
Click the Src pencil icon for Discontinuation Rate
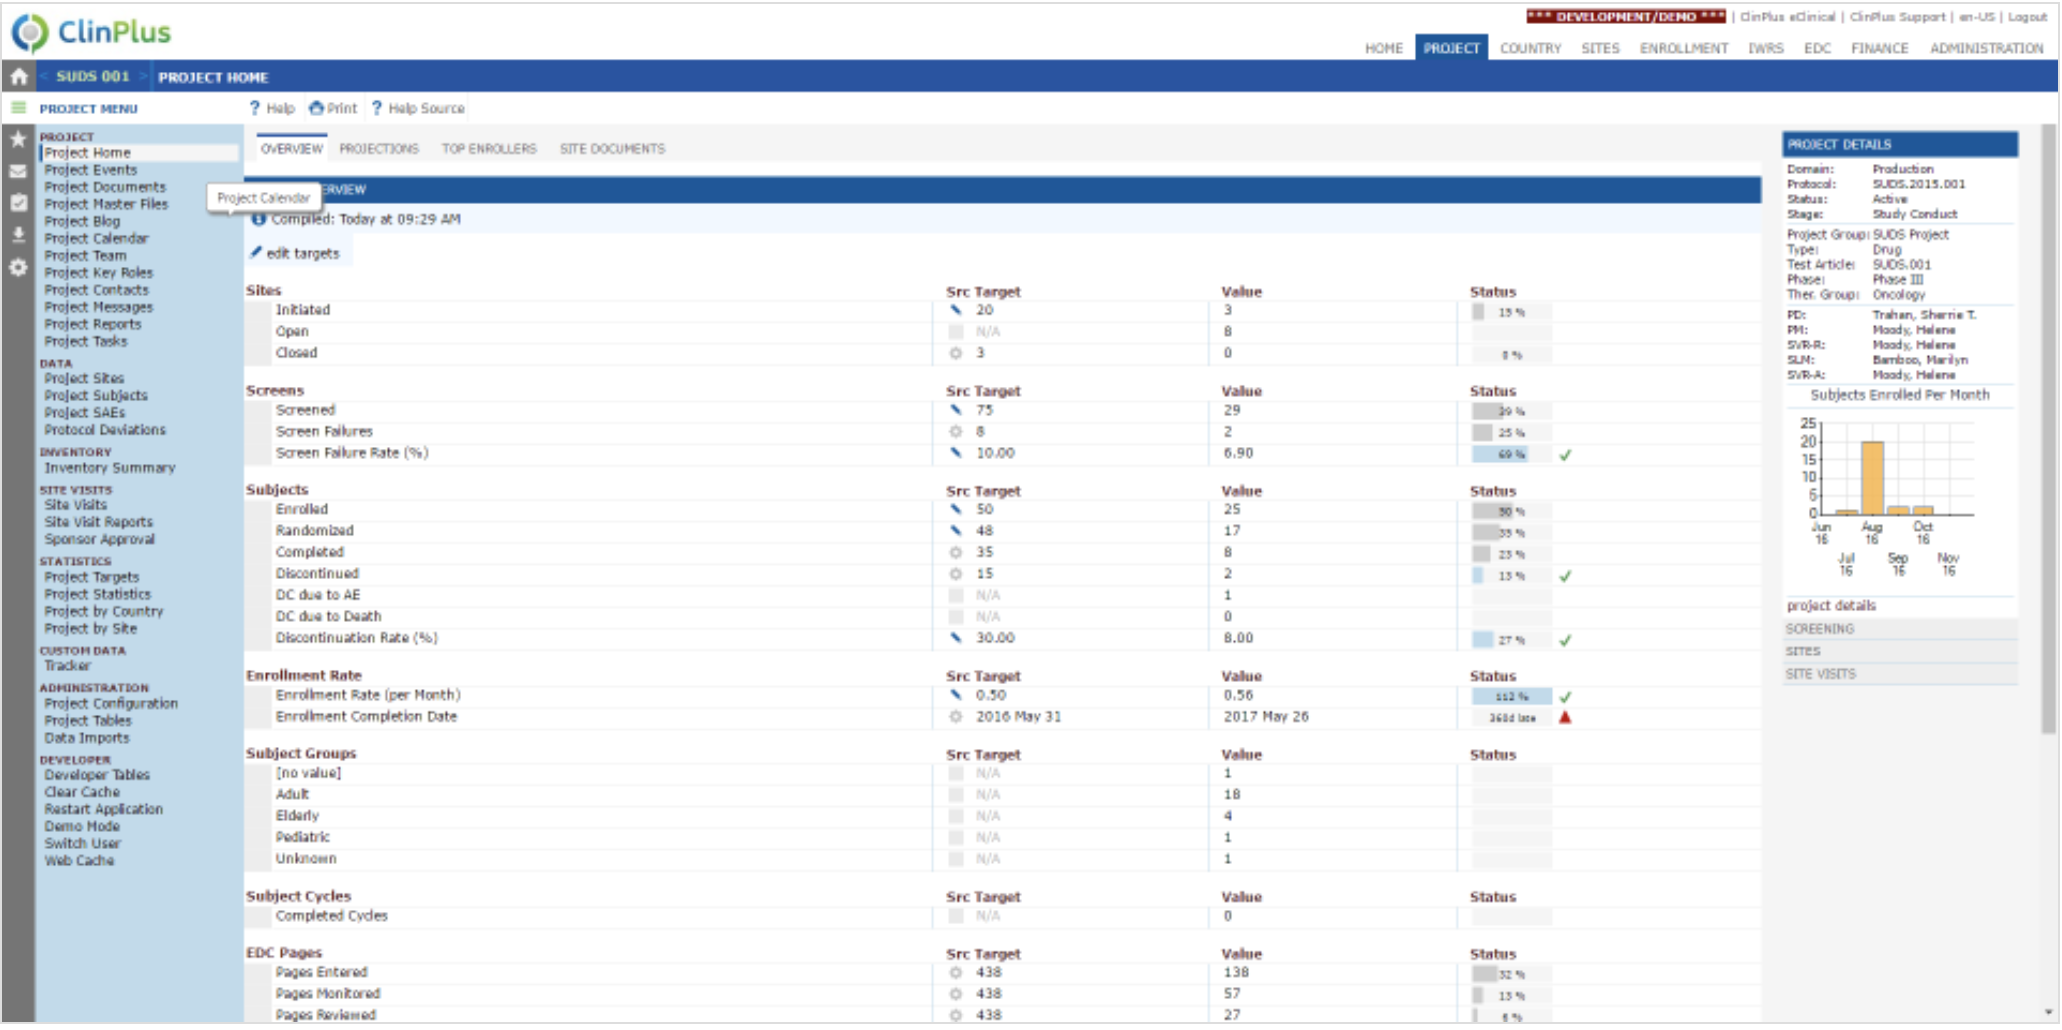click(956, 638)
